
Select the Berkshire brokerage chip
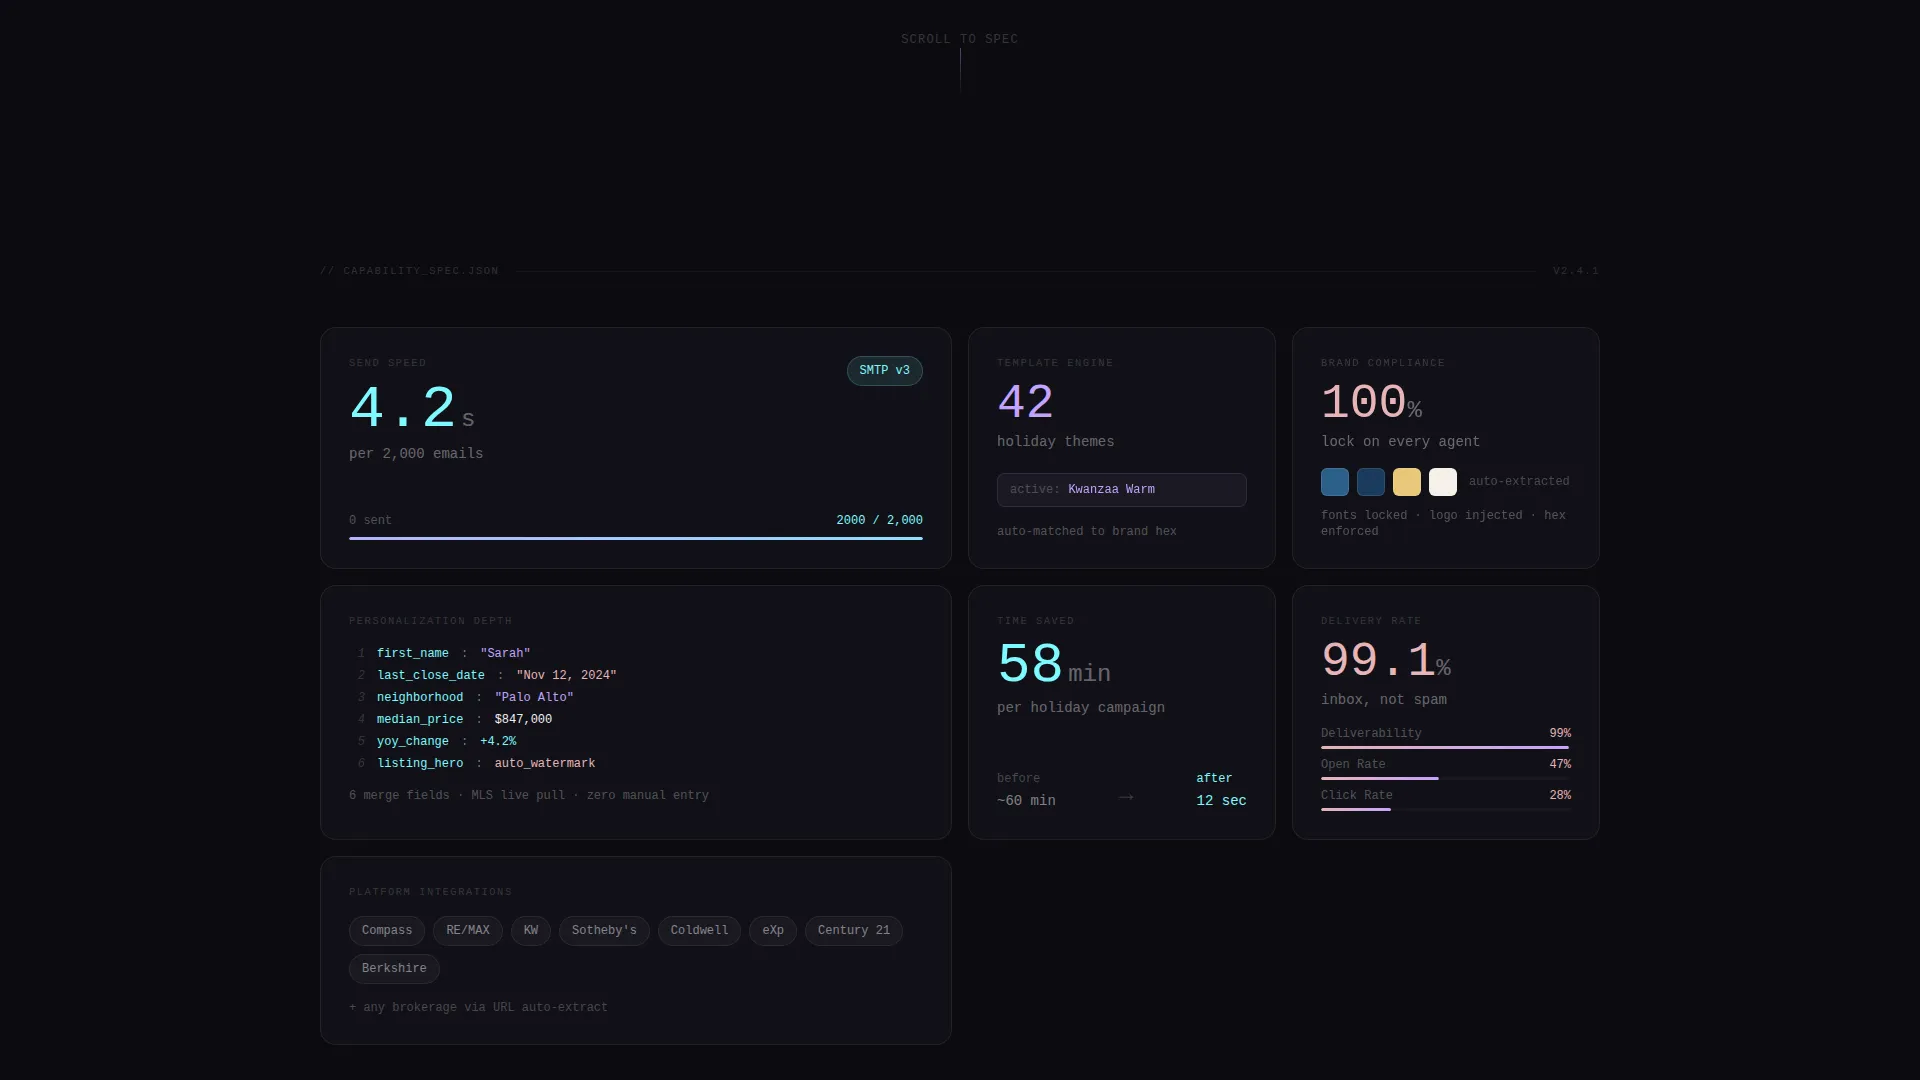394,969
